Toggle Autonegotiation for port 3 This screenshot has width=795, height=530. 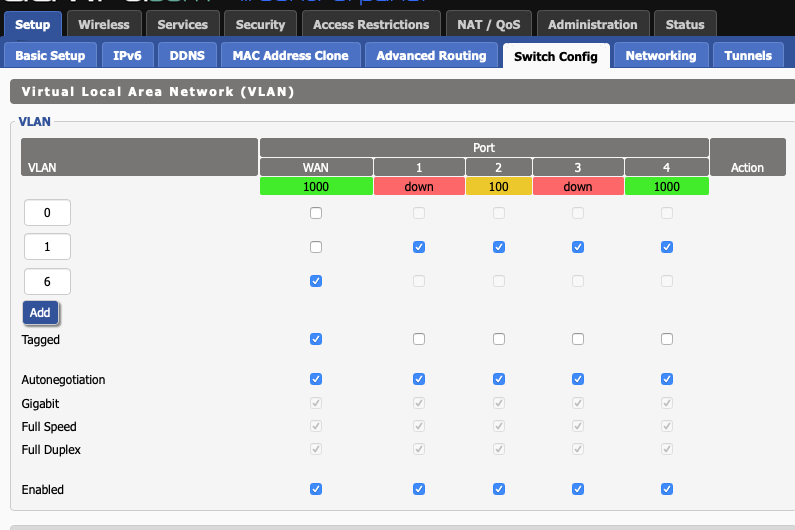(x=578, y=379)
